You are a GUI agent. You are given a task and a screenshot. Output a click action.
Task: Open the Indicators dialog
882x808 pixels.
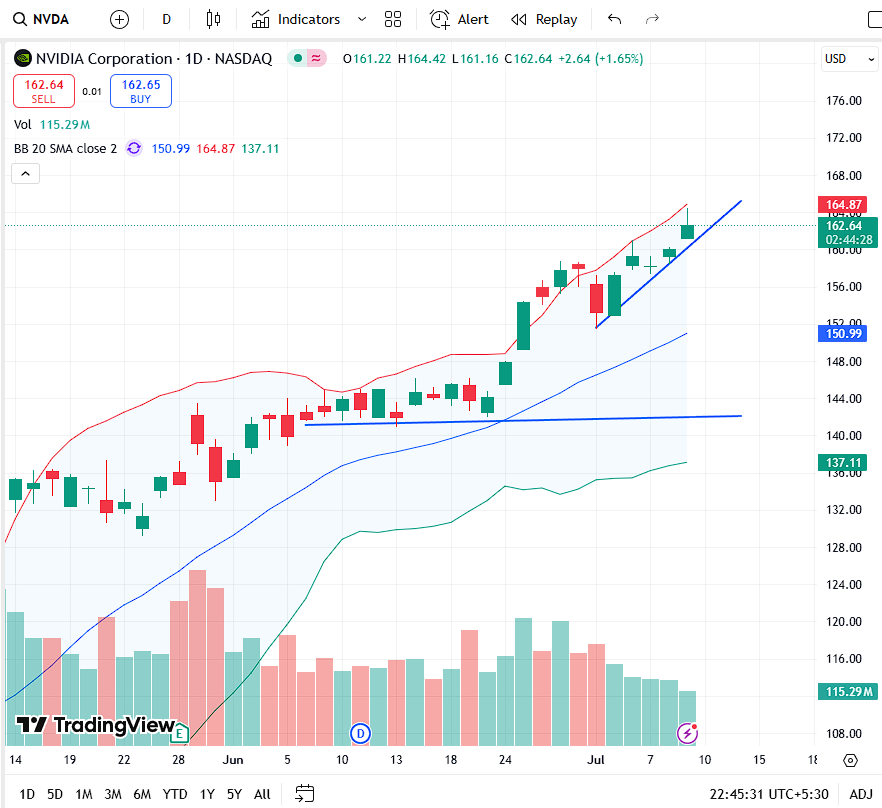295,19
